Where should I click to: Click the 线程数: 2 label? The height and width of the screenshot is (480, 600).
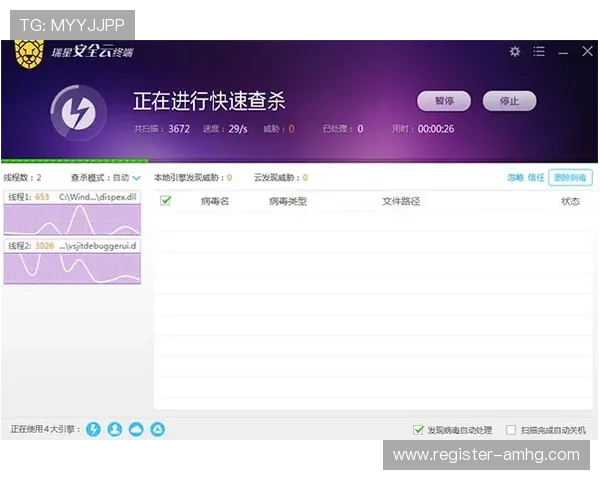[x=22, y=178]
